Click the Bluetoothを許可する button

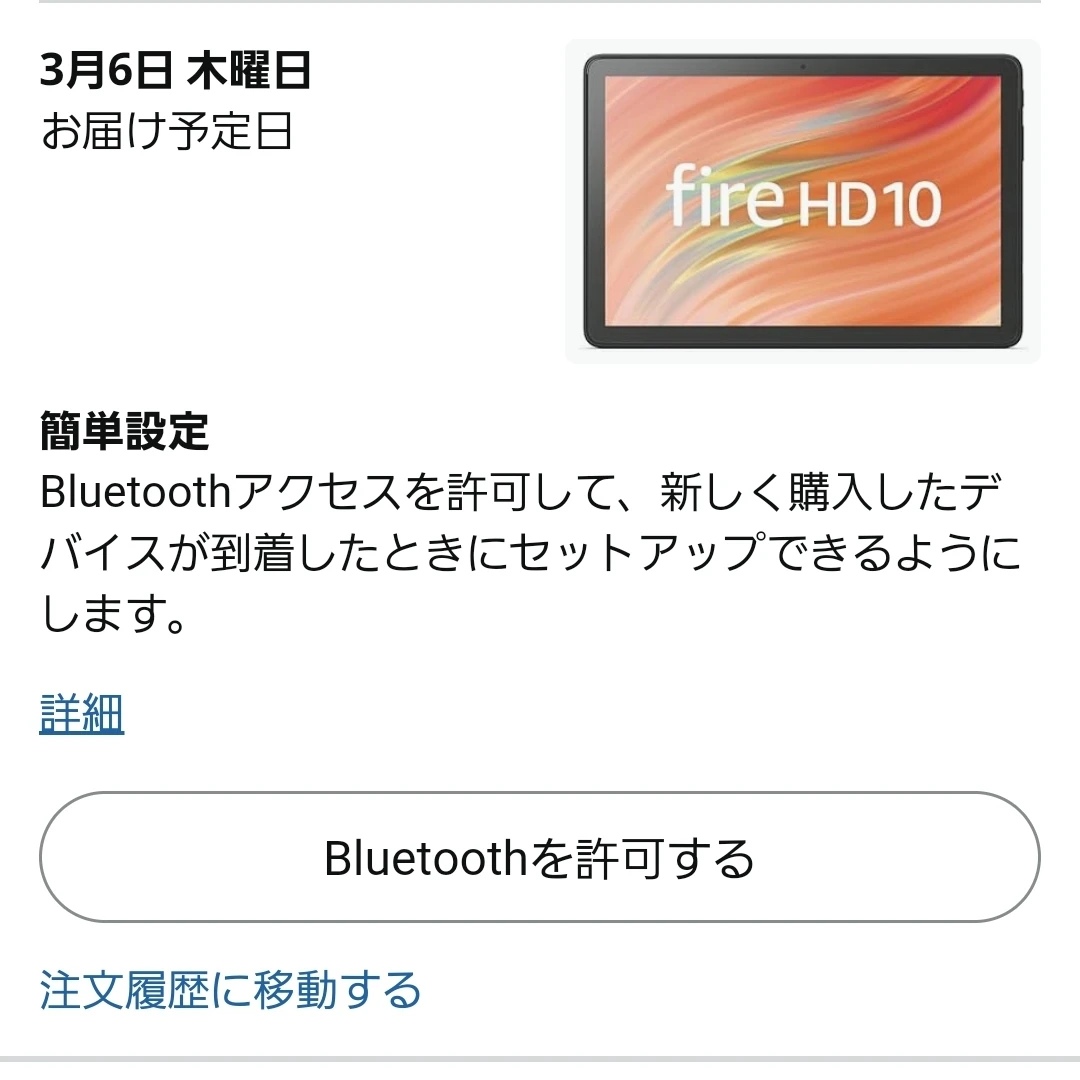pos(539,857)
